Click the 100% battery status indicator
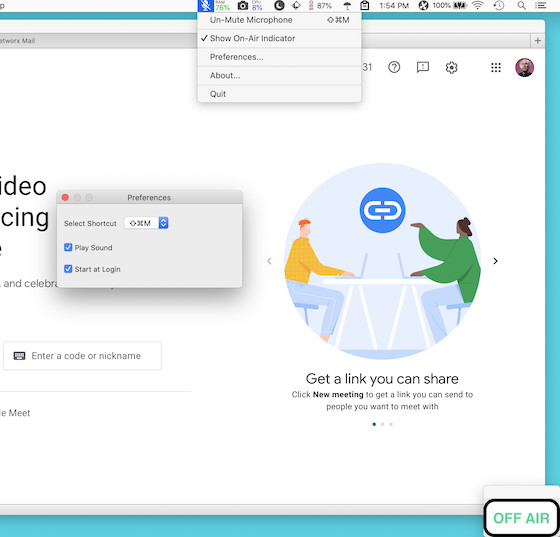 pos(449,6)
